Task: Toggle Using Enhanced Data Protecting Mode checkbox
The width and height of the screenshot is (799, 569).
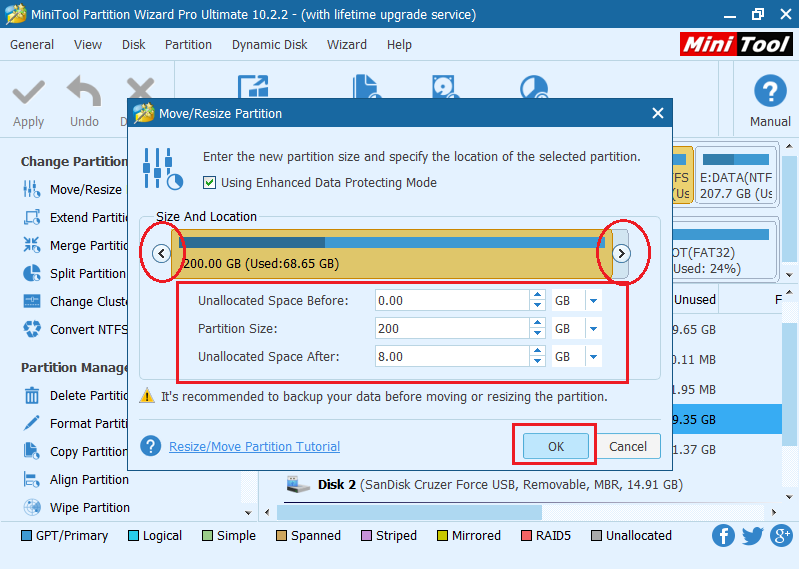Action: click(209, 182)
